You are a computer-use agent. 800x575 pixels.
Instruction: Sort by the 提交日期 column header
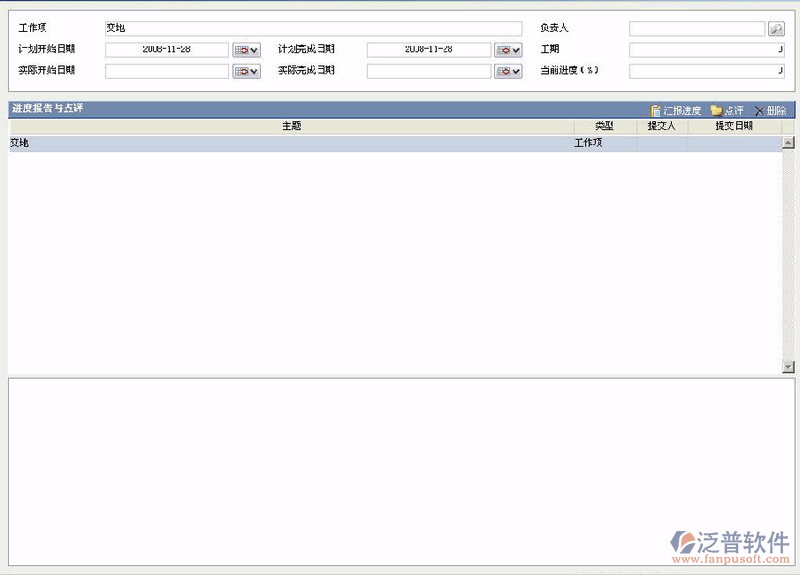pyautogui.click(x=735, y=126)
